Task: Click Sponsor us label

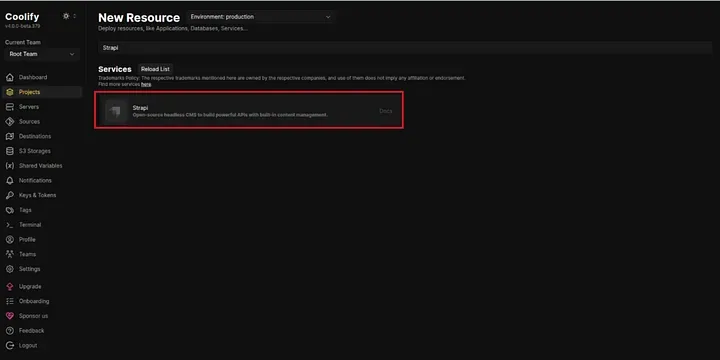Action: (x=33, y=316)
